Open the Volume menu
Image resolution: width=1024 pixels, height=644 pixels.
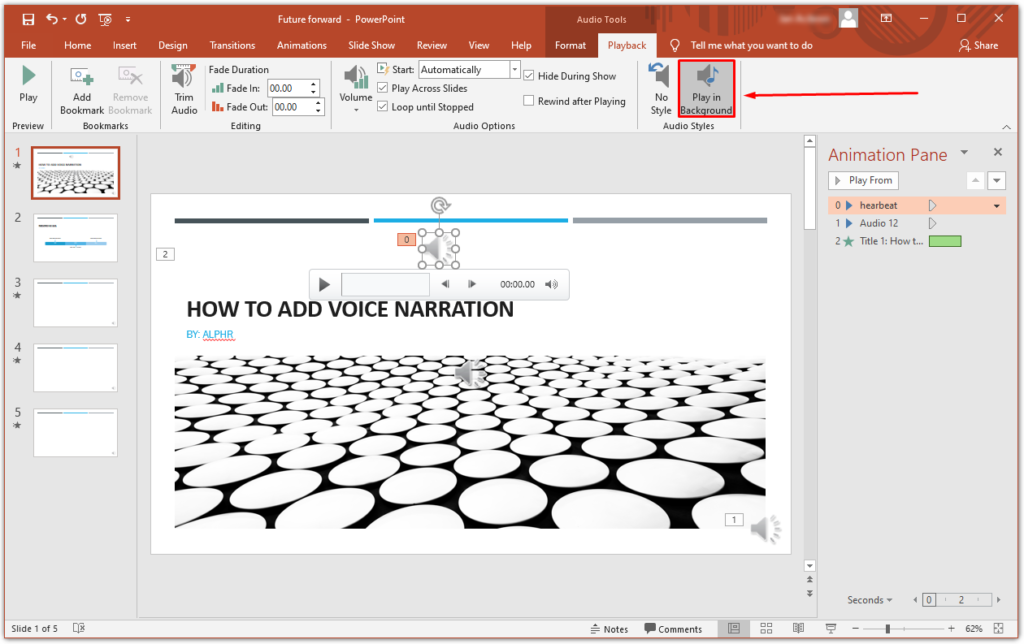[356, 90]
